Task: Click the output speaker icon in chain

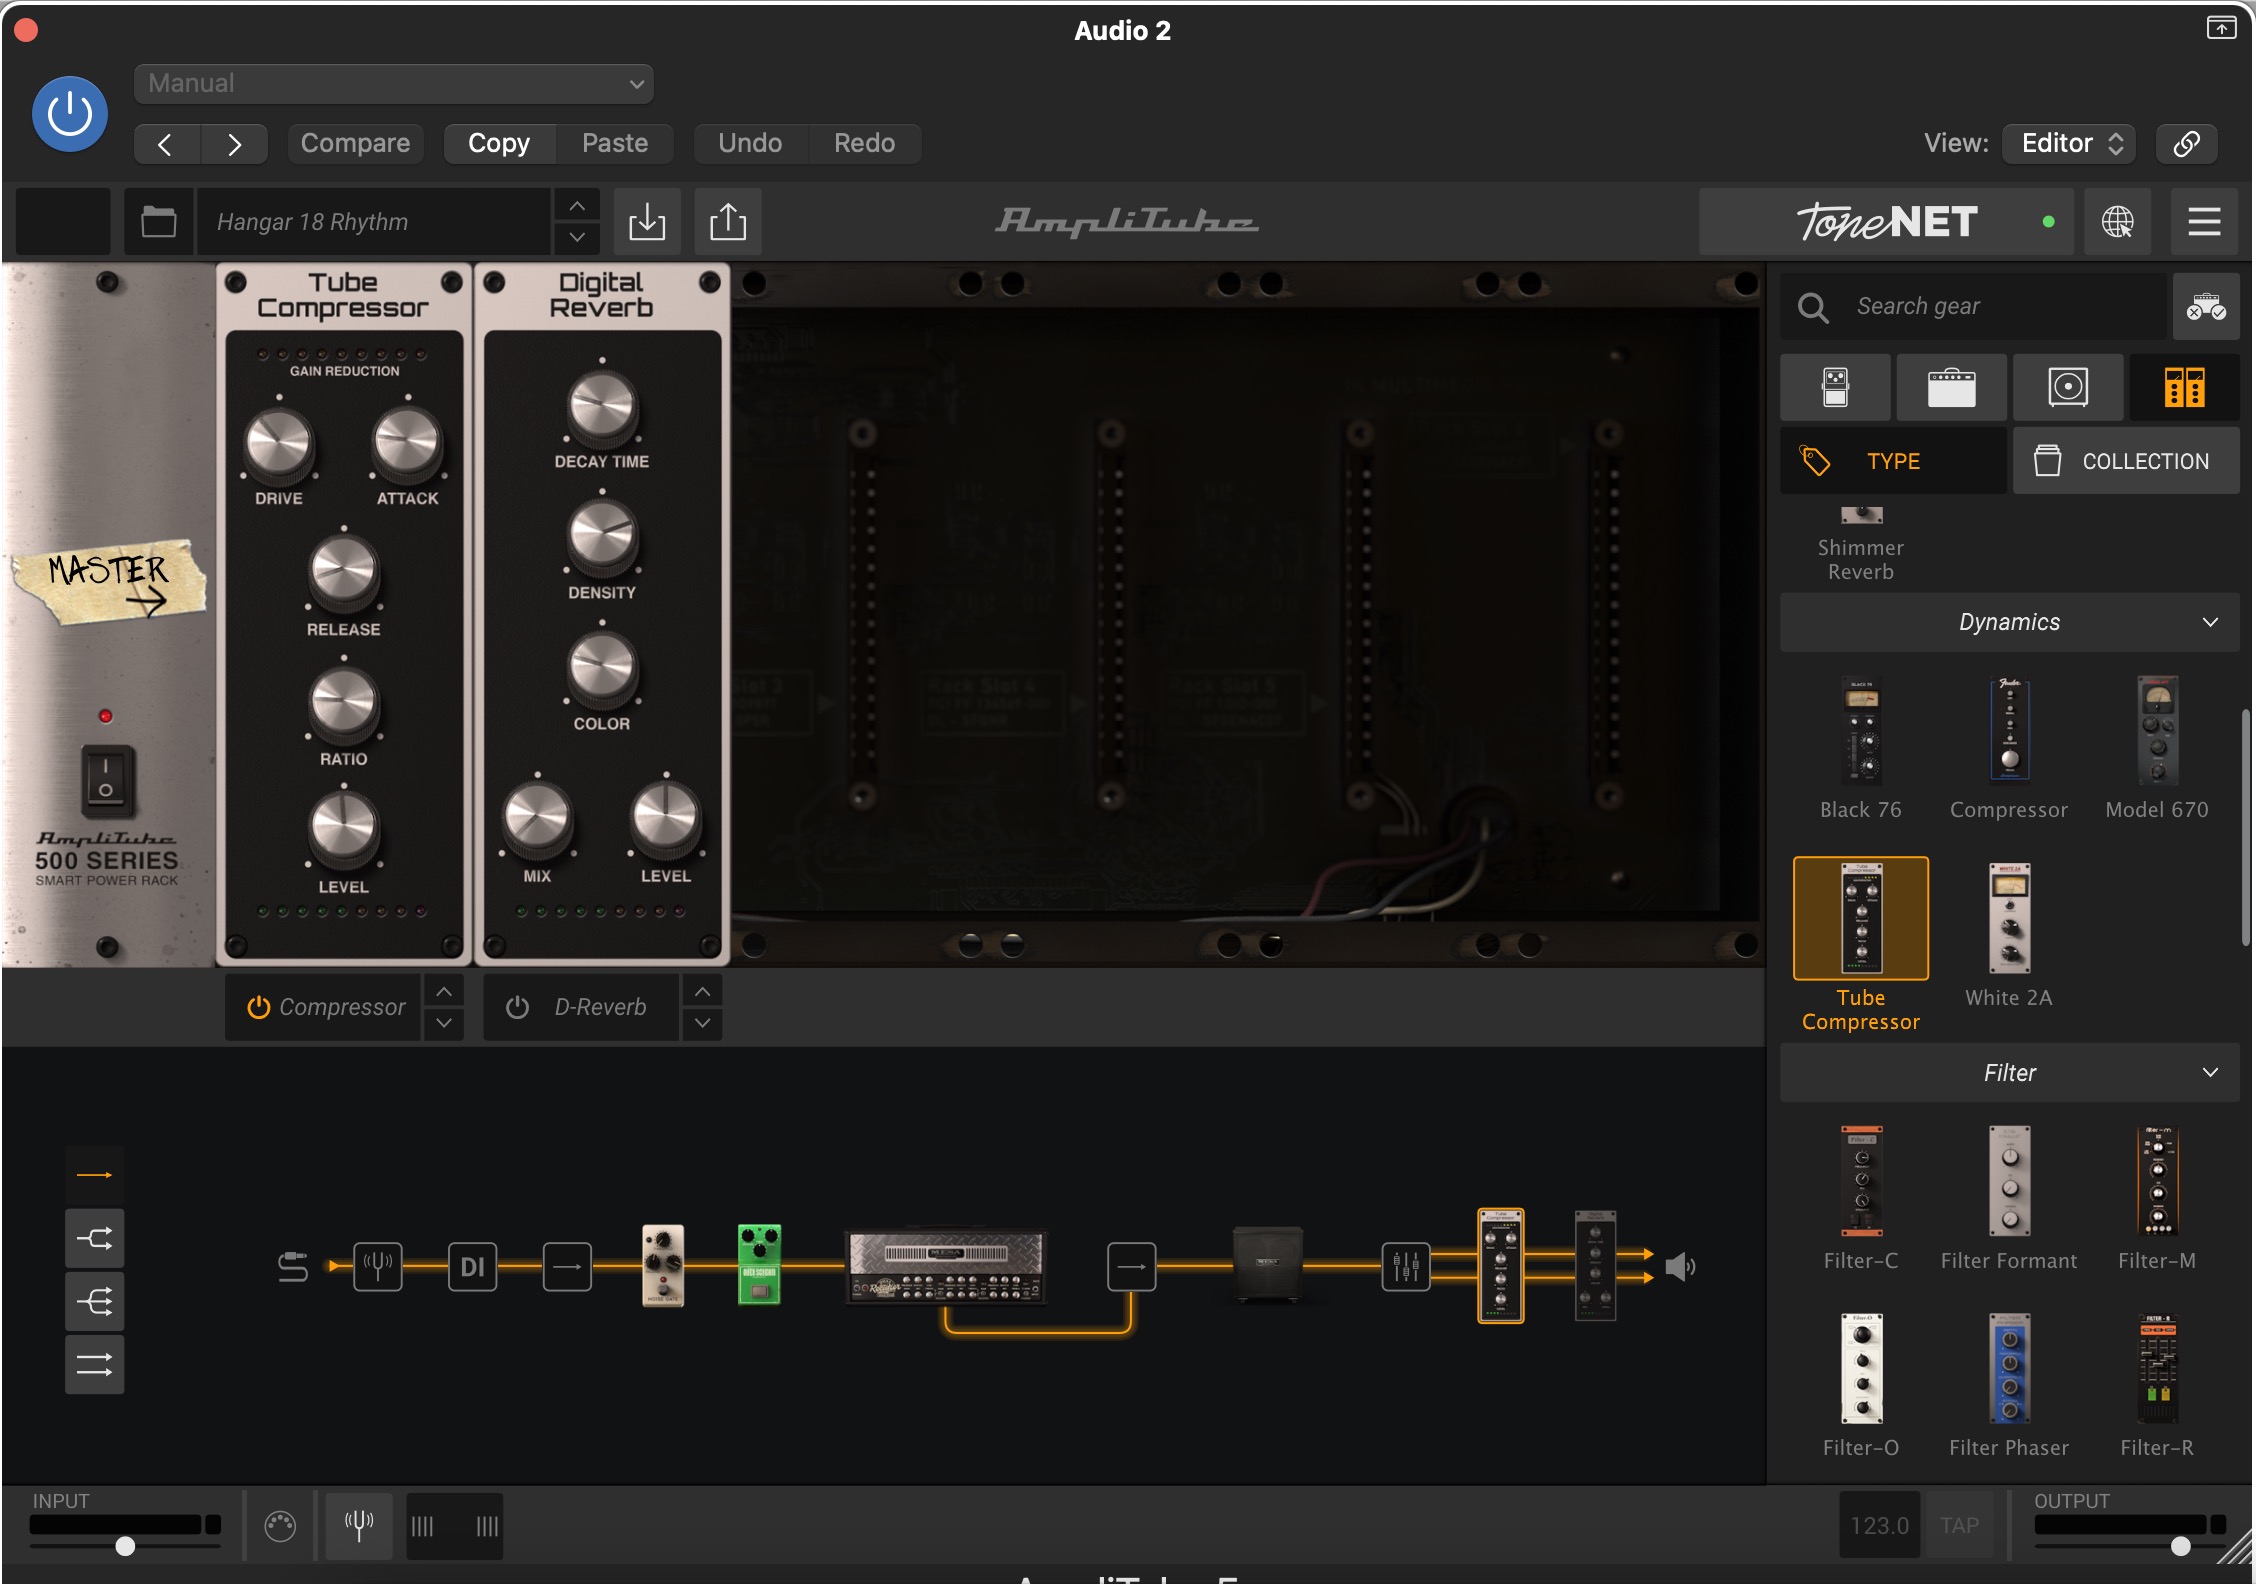Action: 1680,1267
